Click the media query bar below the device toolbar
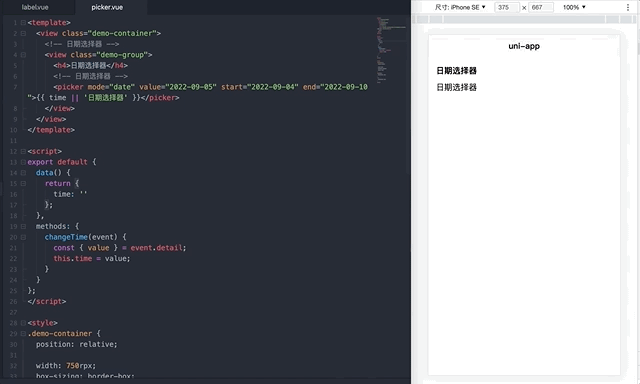Viewport: 640px width, 384px height. 524,19
